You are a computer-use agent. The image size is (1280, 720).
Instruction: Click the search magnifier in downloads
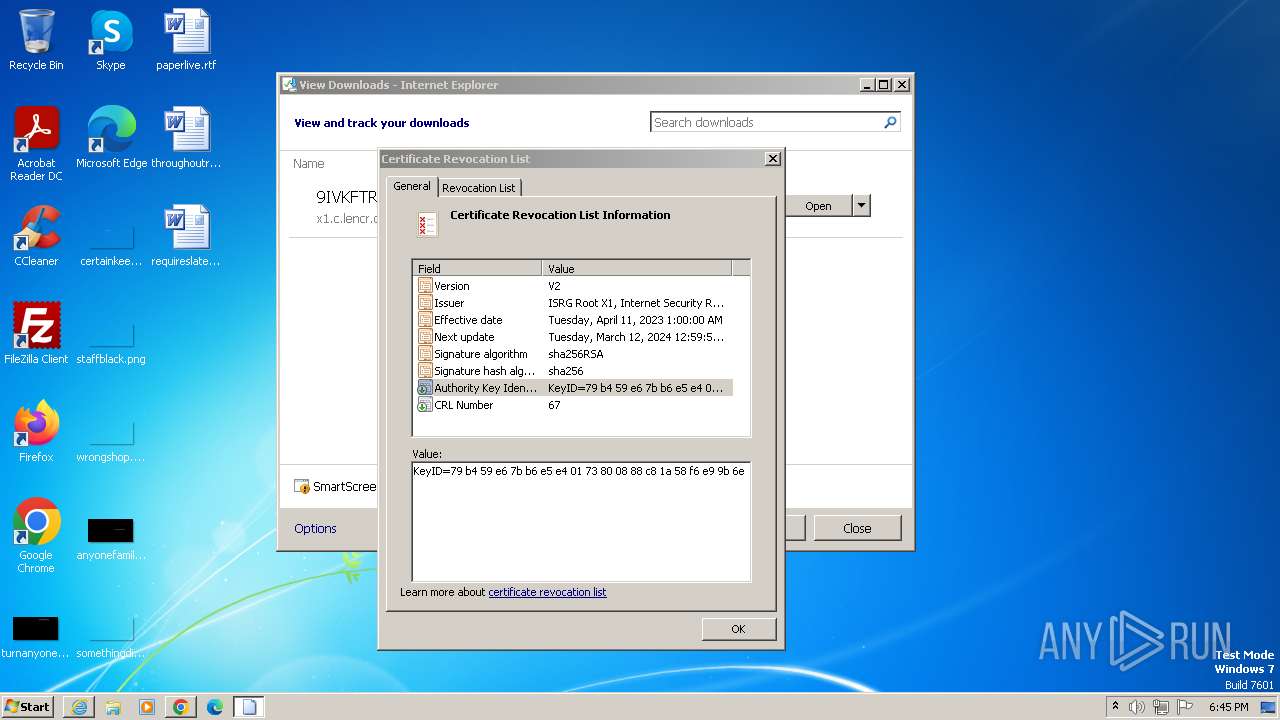[x=890, y=122]
